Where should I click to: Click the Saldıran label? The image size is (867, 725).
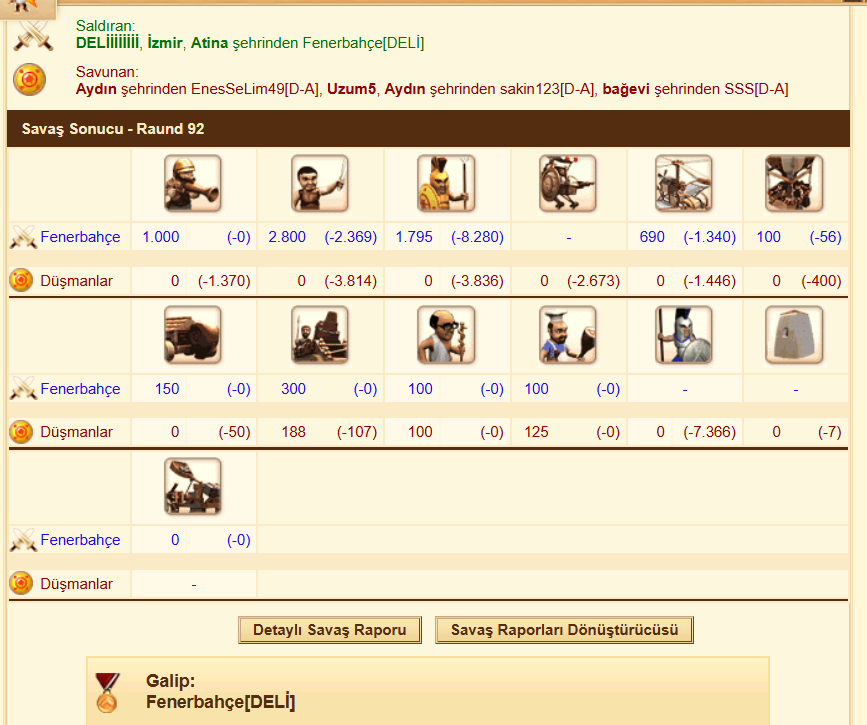106,25
